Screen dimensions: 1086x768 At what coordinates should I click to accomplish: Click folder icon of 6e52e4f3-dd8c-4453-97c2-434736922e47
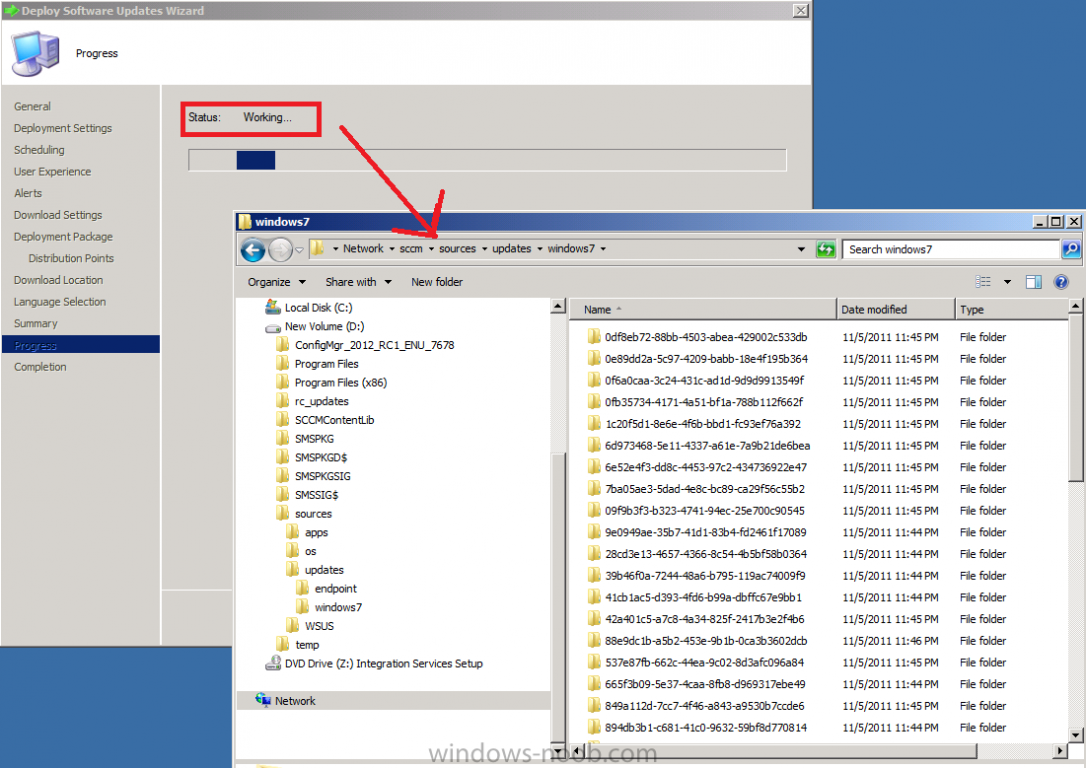tap(594, 467)
